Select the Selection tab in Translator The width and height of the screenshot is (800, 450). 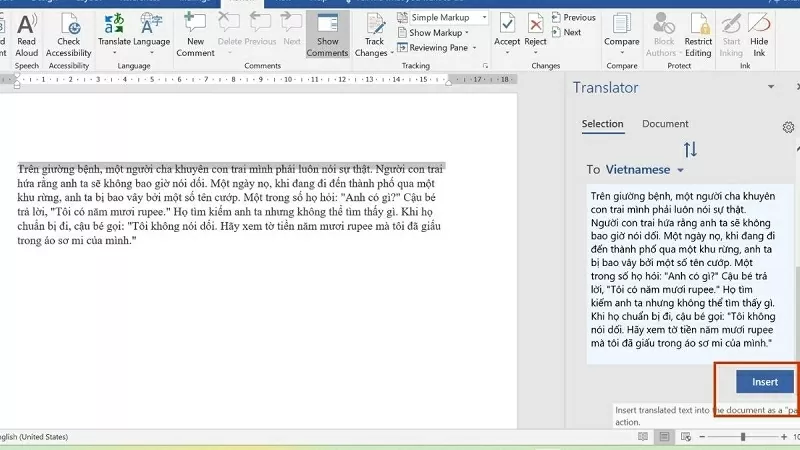[x=602, y=124]
